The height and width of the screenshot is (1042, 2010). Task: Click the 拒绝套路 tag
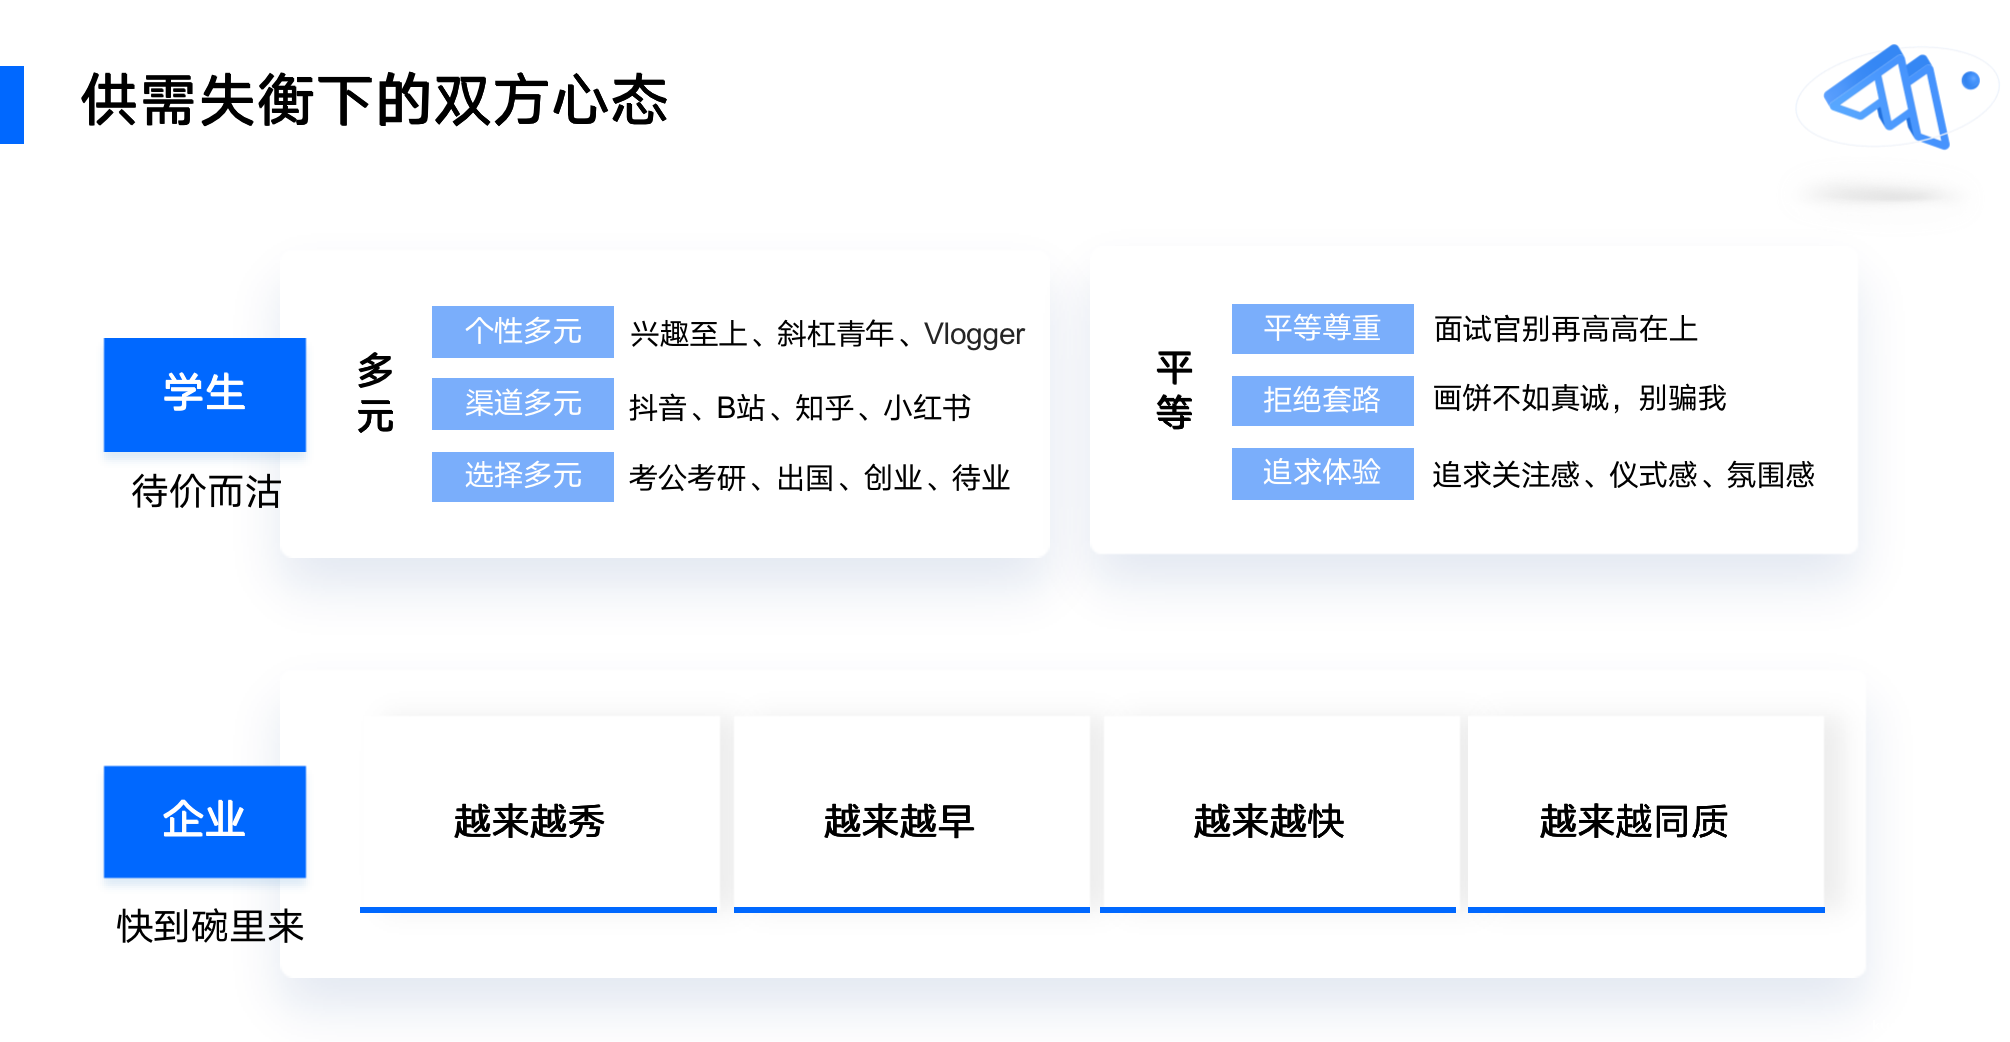(x=1322, y=400)
